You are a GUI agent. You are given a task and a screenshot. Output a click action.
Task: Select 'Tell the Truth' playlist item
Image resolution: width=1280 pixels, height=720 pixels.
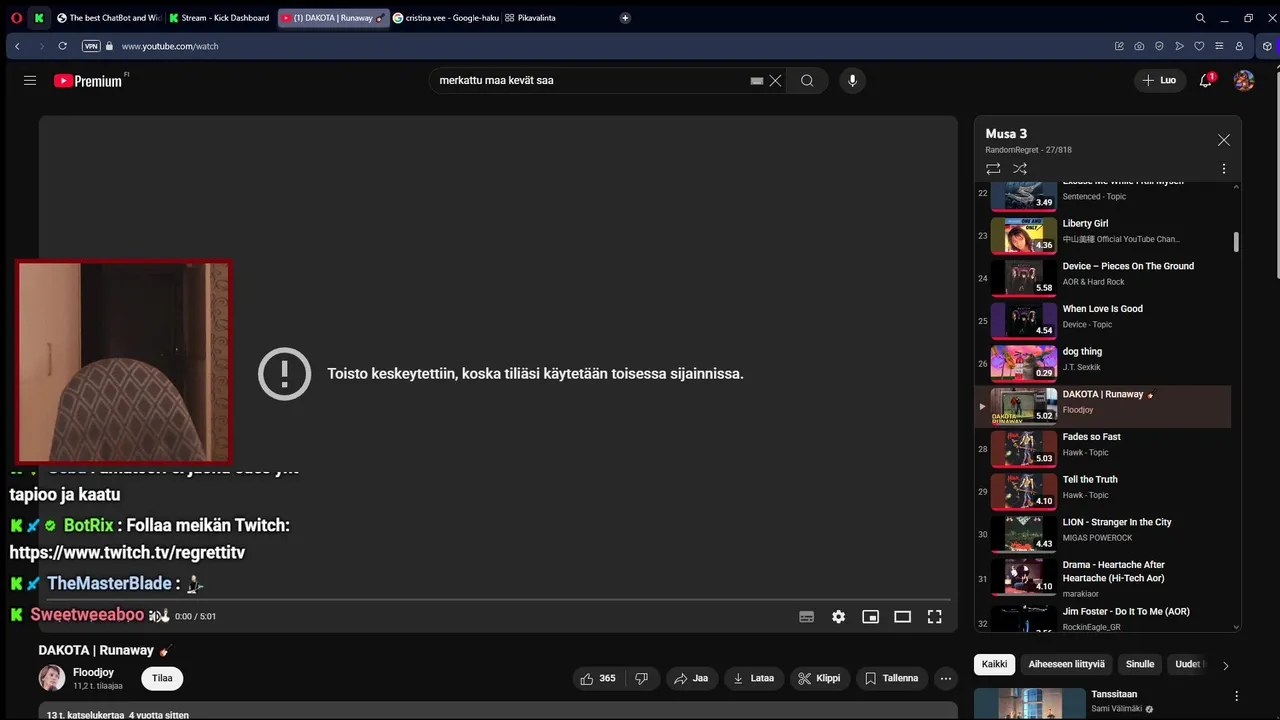click(x=1103, y=492)
